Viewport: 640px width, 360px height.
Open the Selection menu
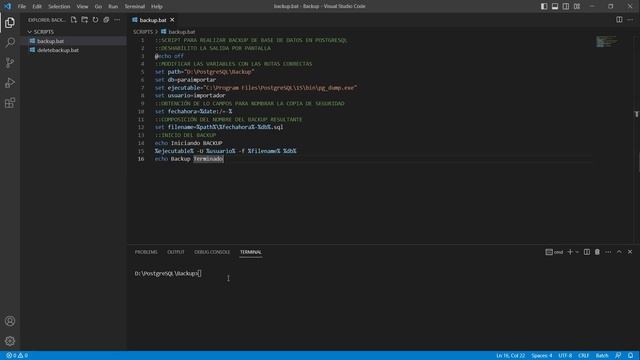(59, 6)
